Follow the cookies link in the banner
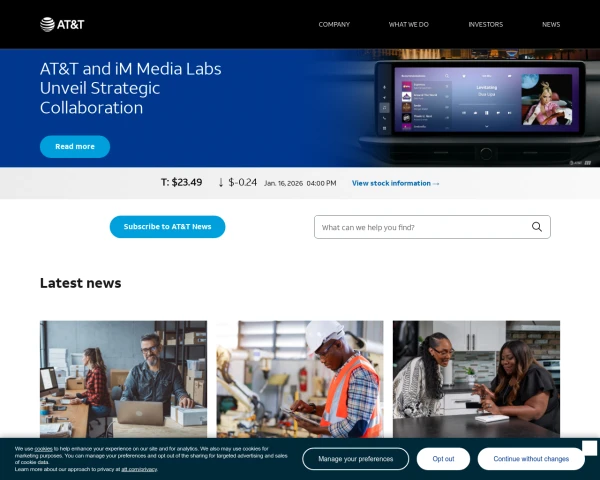 click(x=44, y=449)
